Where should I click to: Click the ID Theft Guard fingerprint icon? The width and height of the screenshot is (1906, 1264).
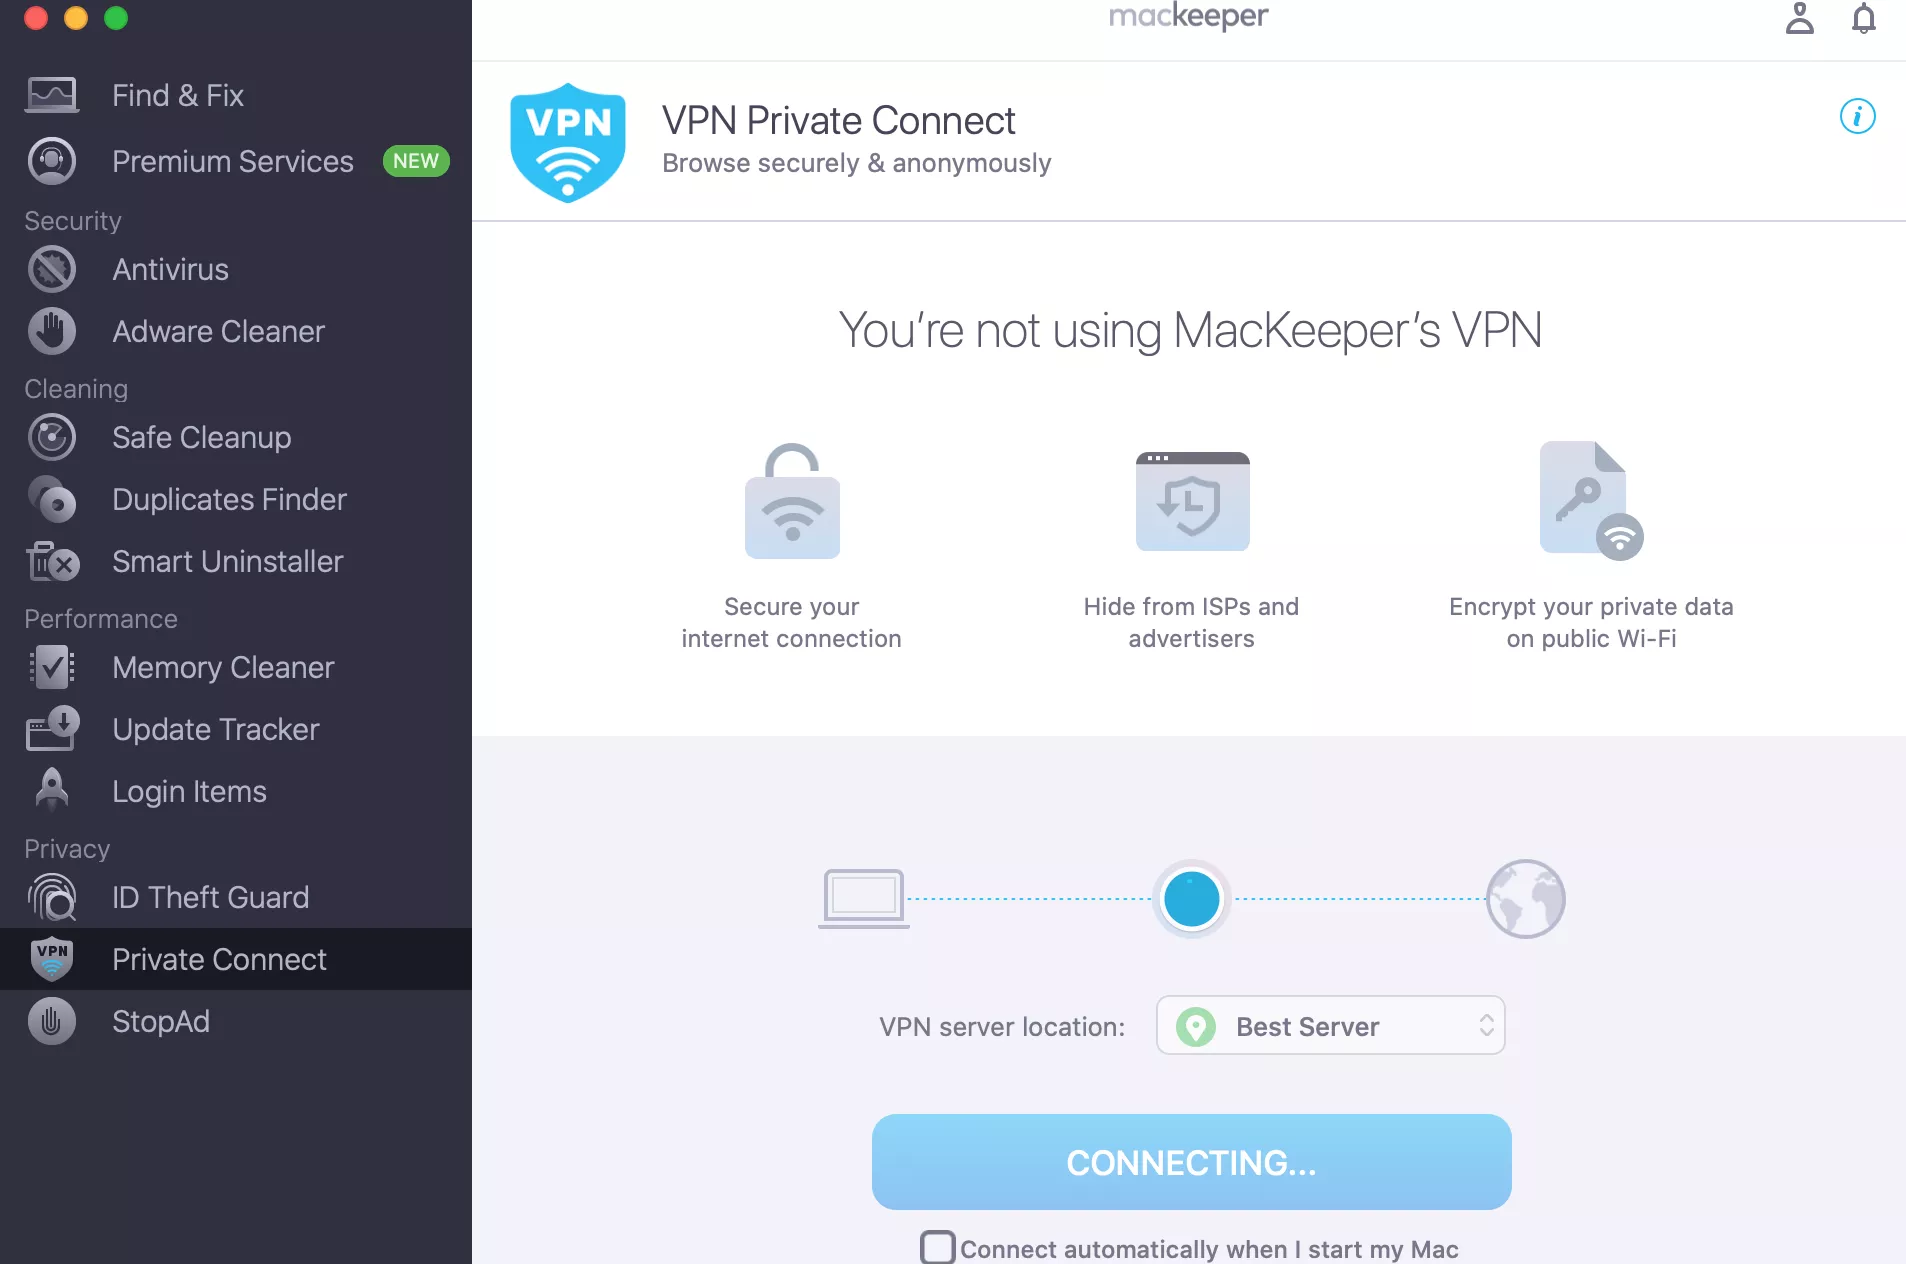52,897
